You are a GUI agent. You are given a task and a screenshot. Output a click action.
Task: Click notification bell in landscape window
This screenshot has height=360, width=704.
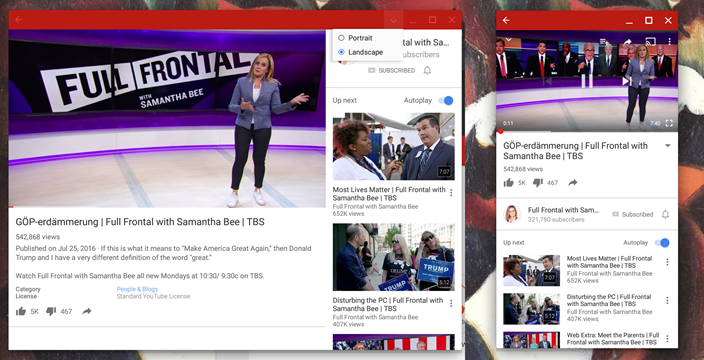click(x=427, y=70)
